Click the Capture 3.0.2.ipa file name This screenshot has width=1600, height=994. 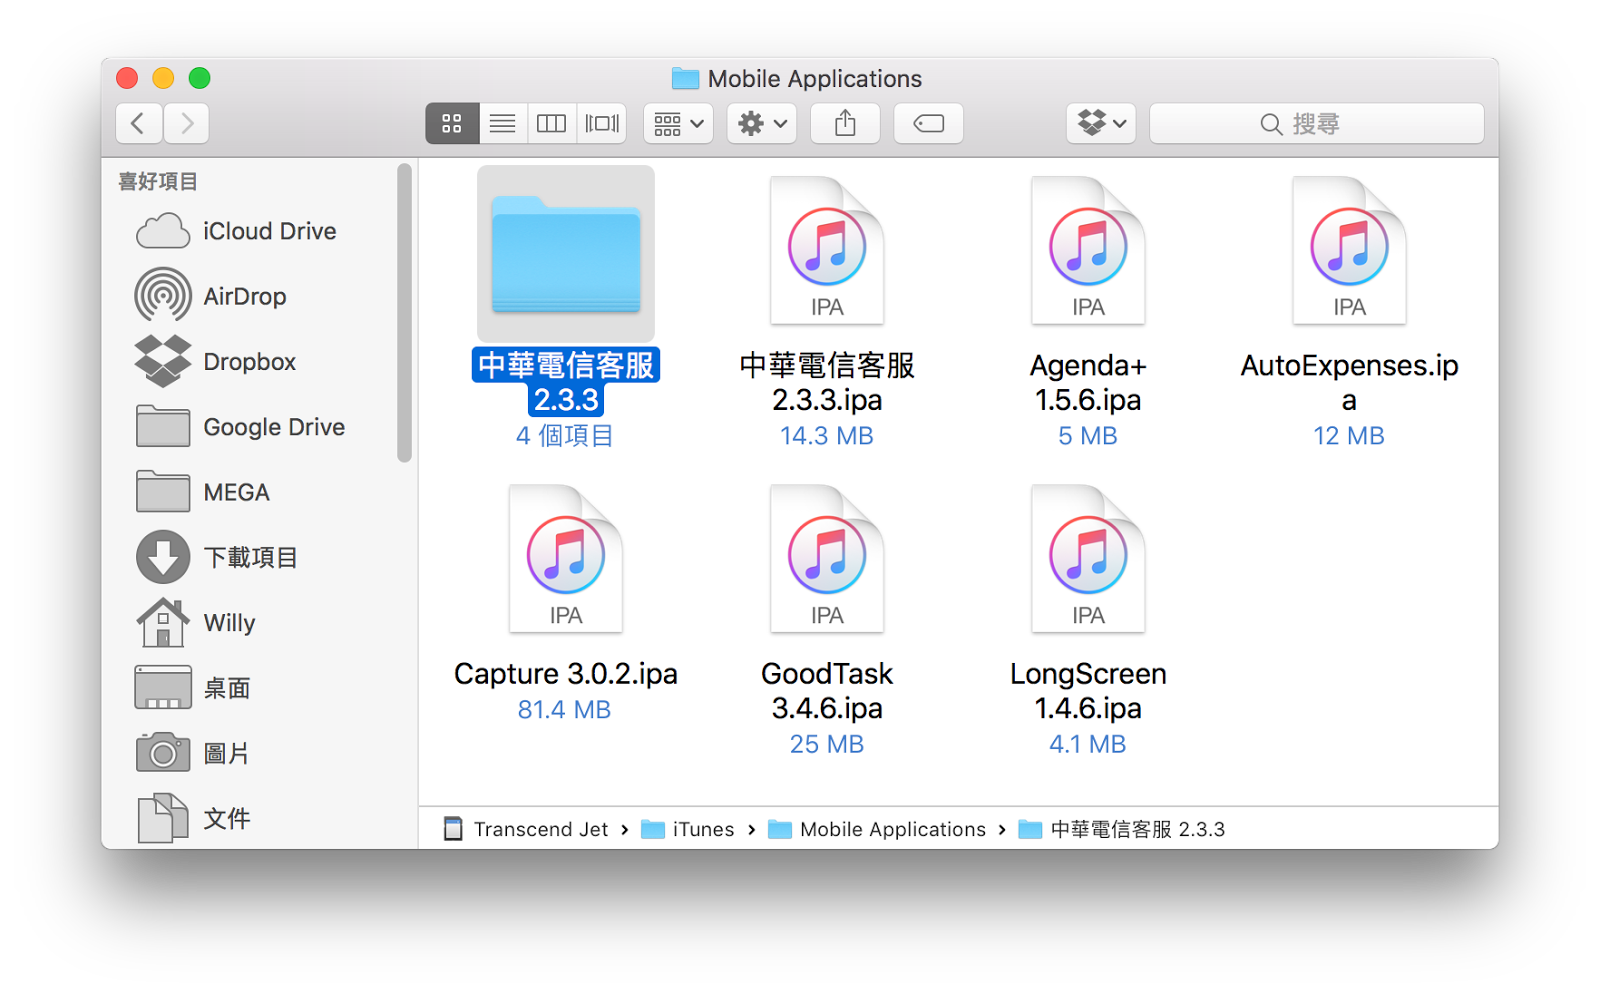[566, 674]
